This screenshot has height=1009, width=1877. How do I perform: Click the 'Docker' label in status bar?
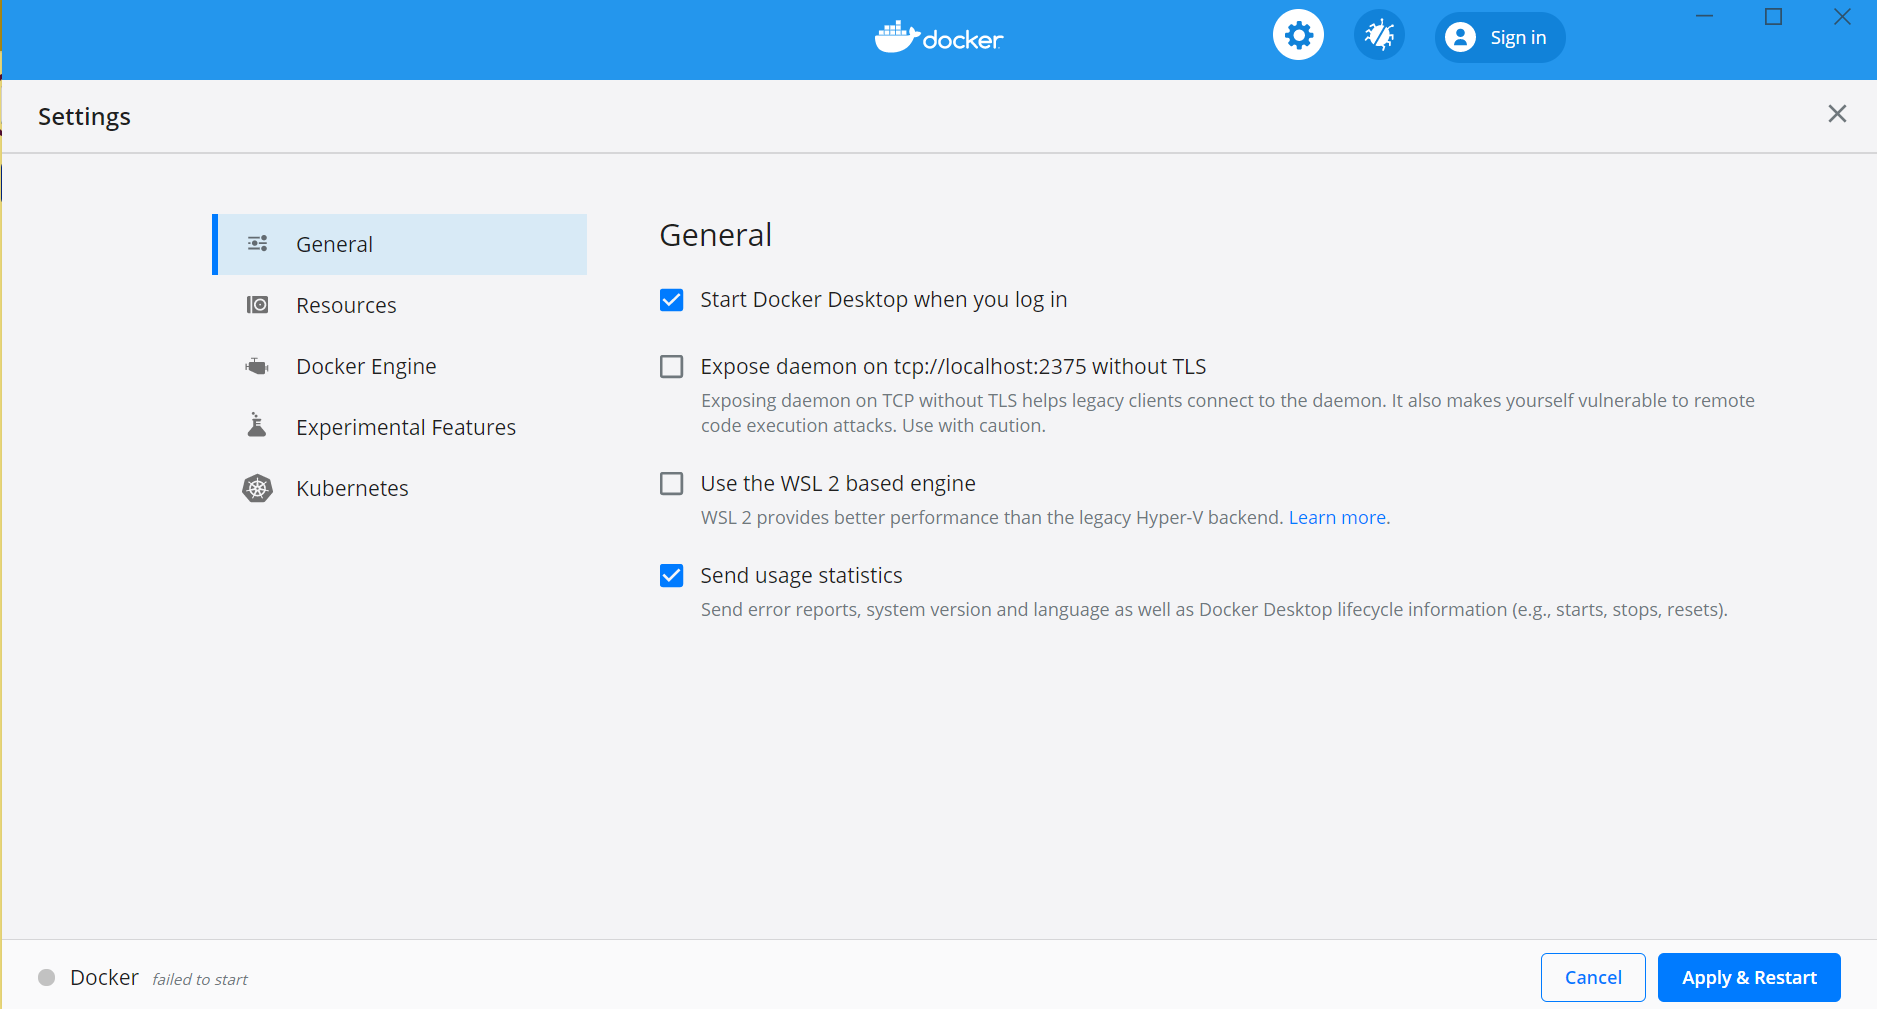[104, 977]
